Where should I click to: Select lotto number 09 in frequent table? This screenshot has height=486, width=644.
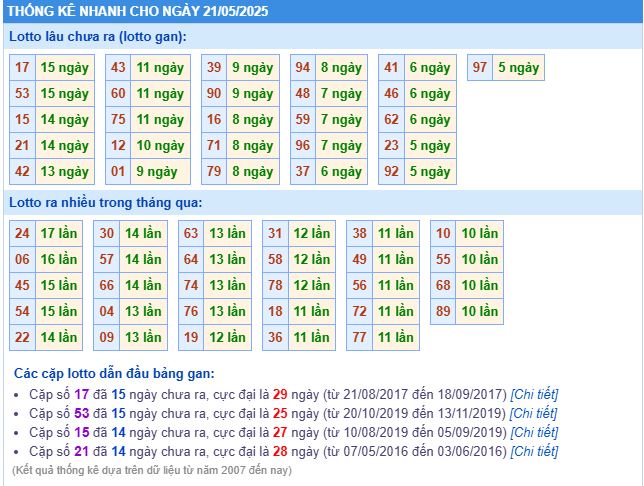[107, 337]
